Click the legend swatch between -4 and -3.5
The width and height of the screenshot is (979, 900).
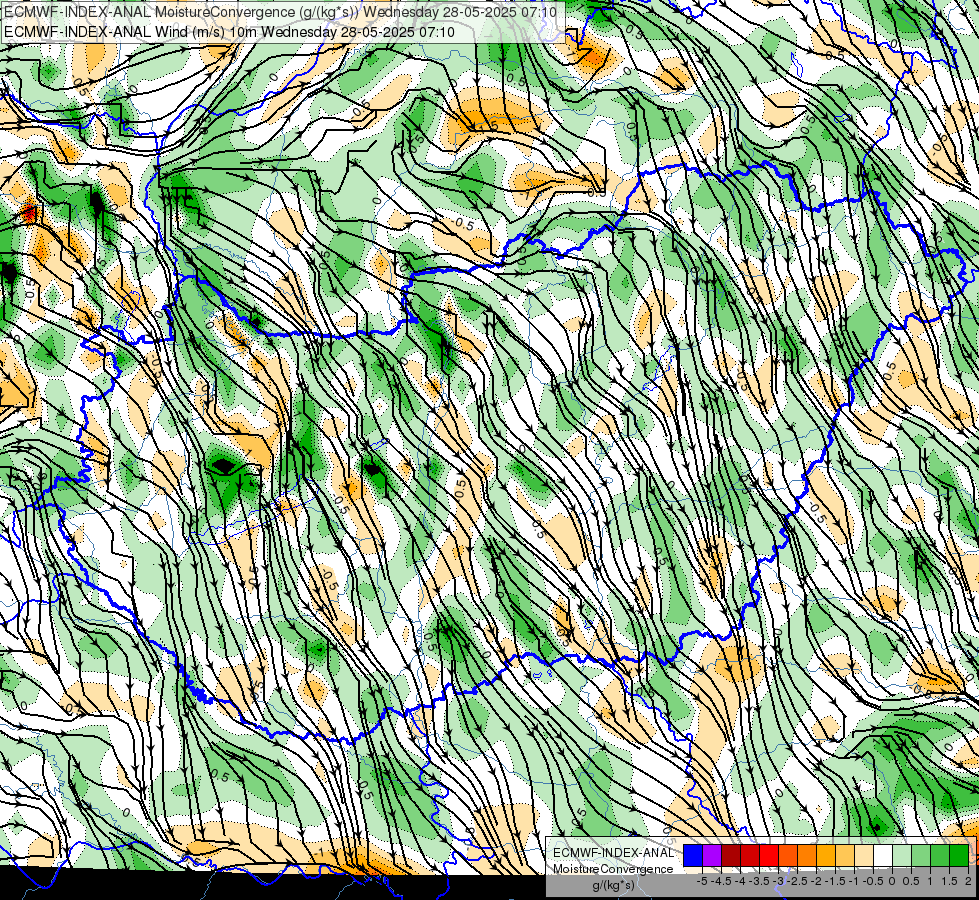tap(750, 855)
